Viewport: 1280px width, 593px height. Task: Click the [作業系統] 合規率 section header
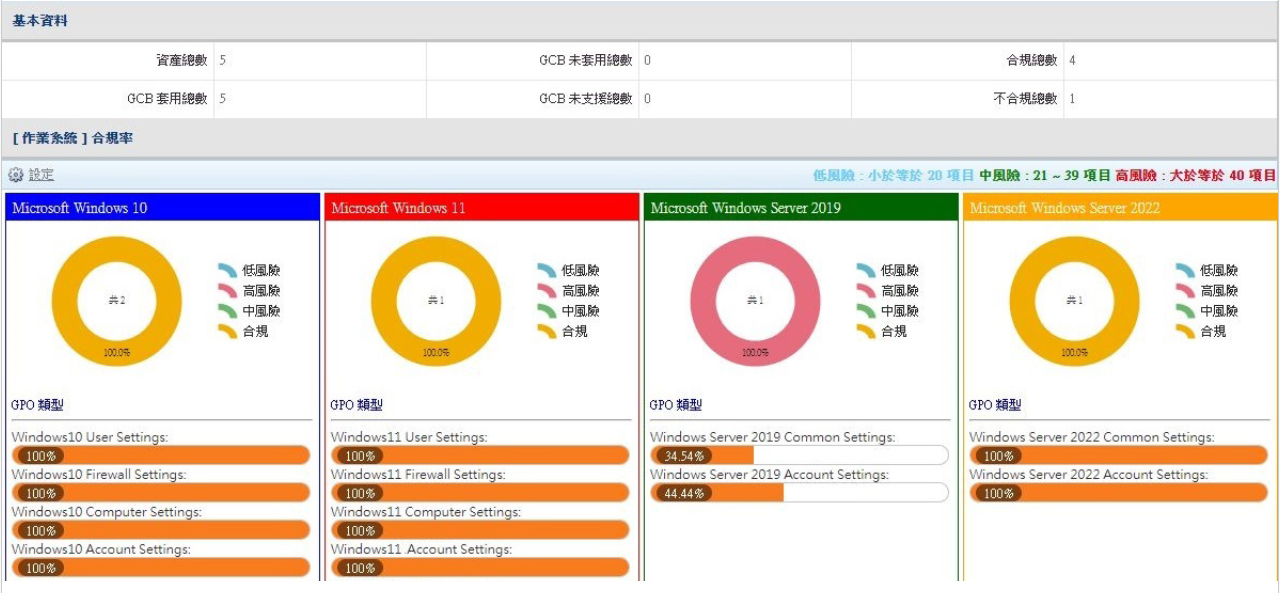640,139
